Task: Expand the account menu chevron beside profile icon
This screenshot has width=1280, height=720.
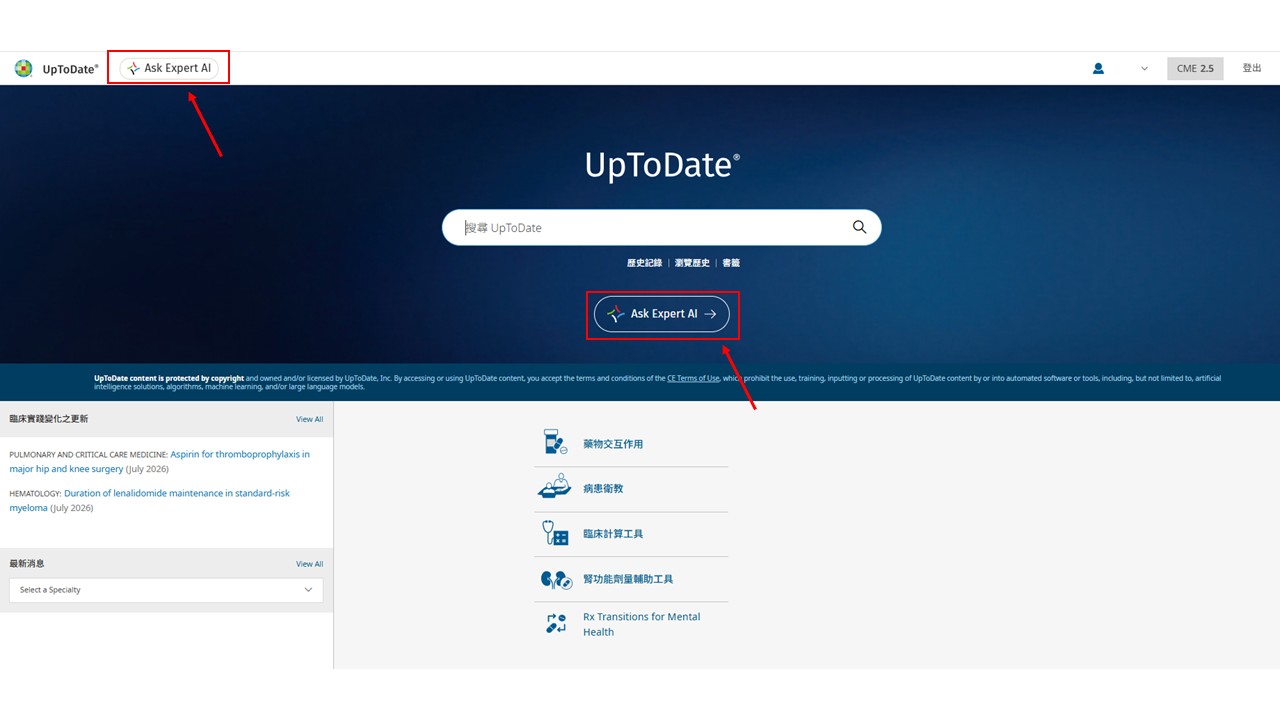Action: pos(1144,69)
